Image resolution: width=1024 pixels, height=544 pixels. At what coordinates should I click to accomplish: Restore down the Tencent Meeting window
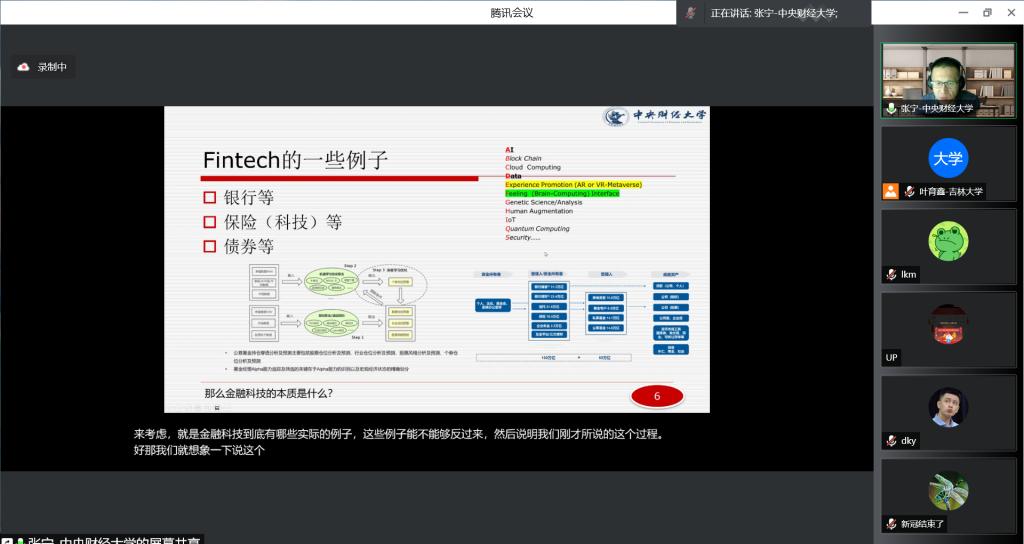coord(987,13)
